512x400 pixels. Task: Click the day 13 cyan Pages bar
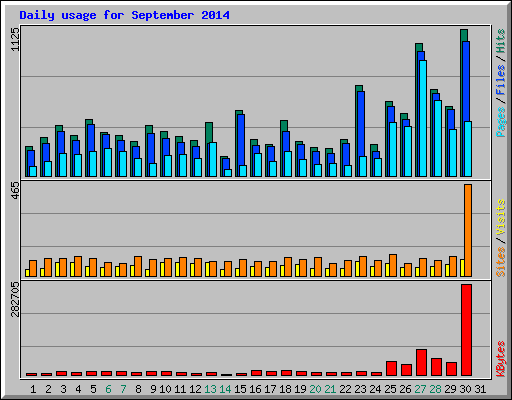coord(213,159)
